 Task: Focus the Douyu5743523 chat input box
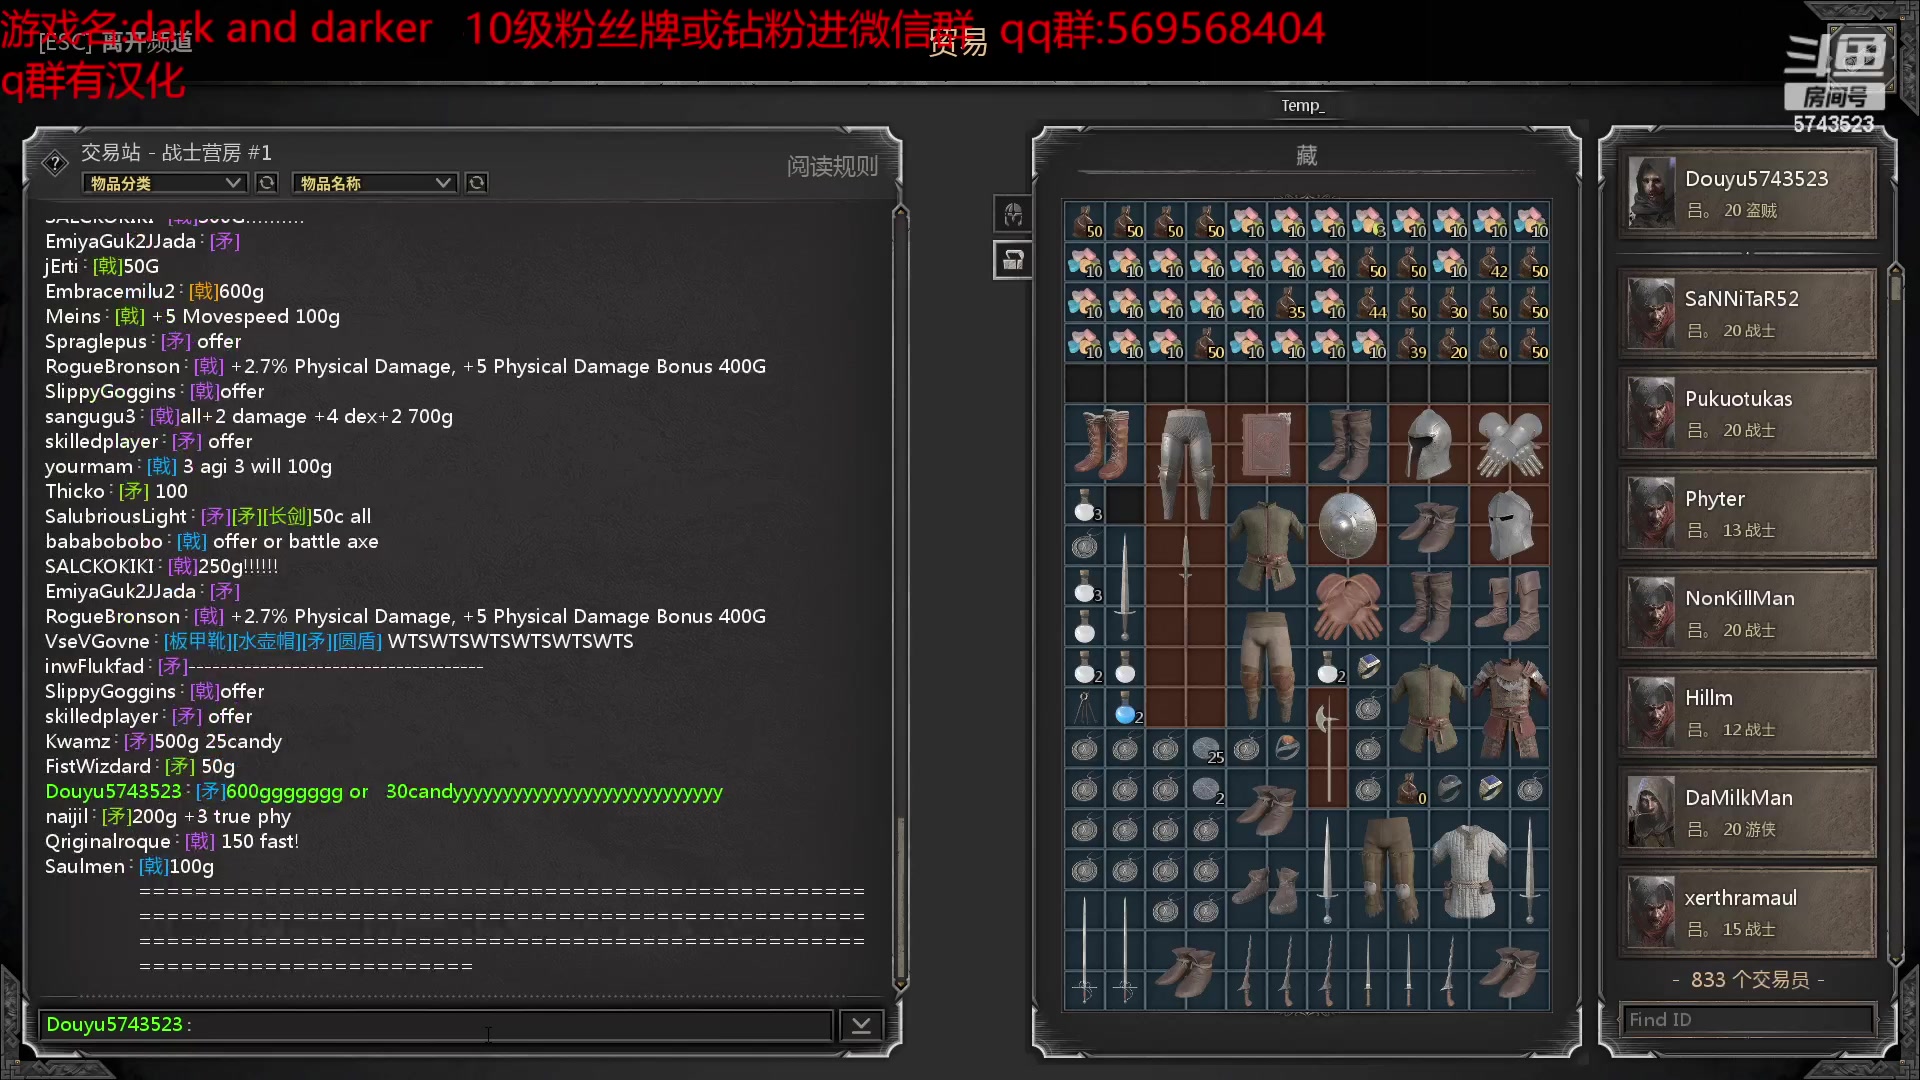coord(436,1025)
